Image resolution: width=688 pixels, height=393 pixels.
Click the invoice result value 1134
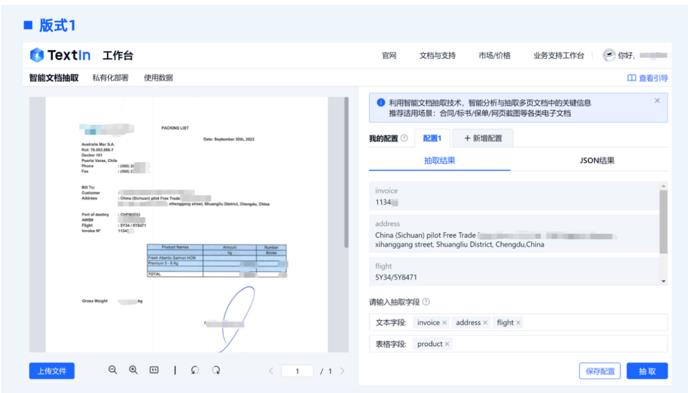(387, 202)
